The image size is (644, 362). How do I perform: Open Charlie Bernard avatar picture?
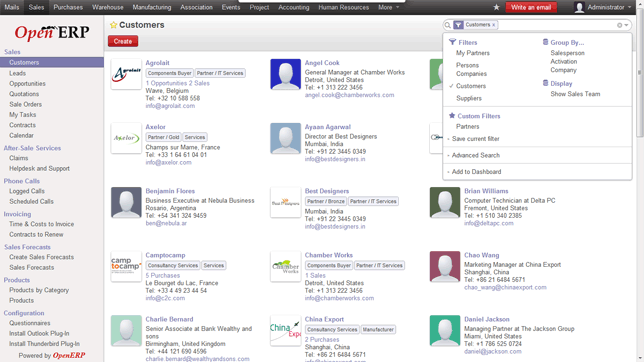pos(126,330)
